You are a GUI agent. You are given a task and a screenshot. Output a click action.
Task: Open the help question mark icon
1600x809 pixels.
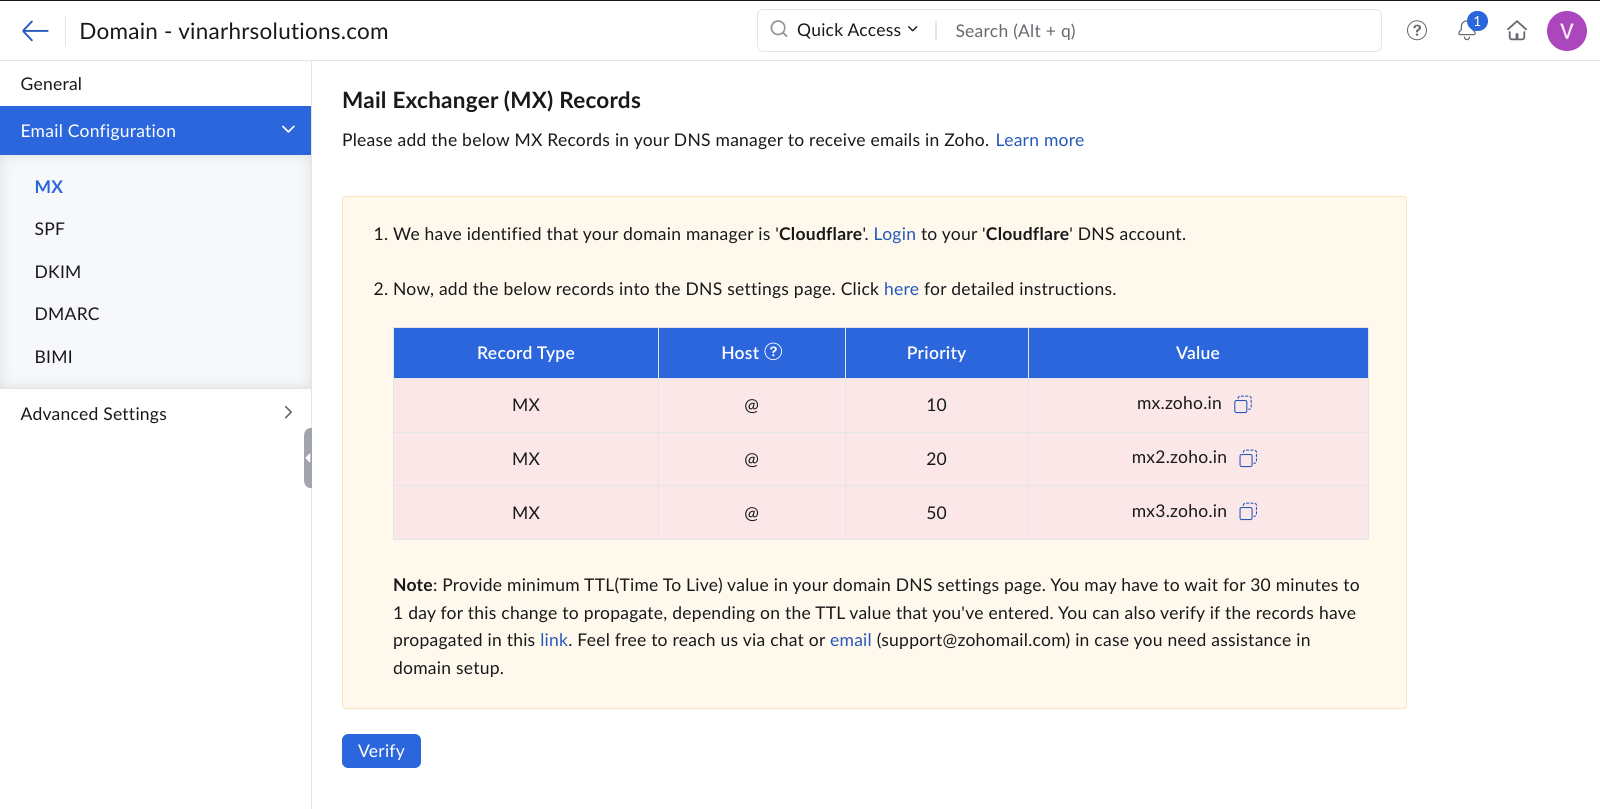[x=1416, y=31]
